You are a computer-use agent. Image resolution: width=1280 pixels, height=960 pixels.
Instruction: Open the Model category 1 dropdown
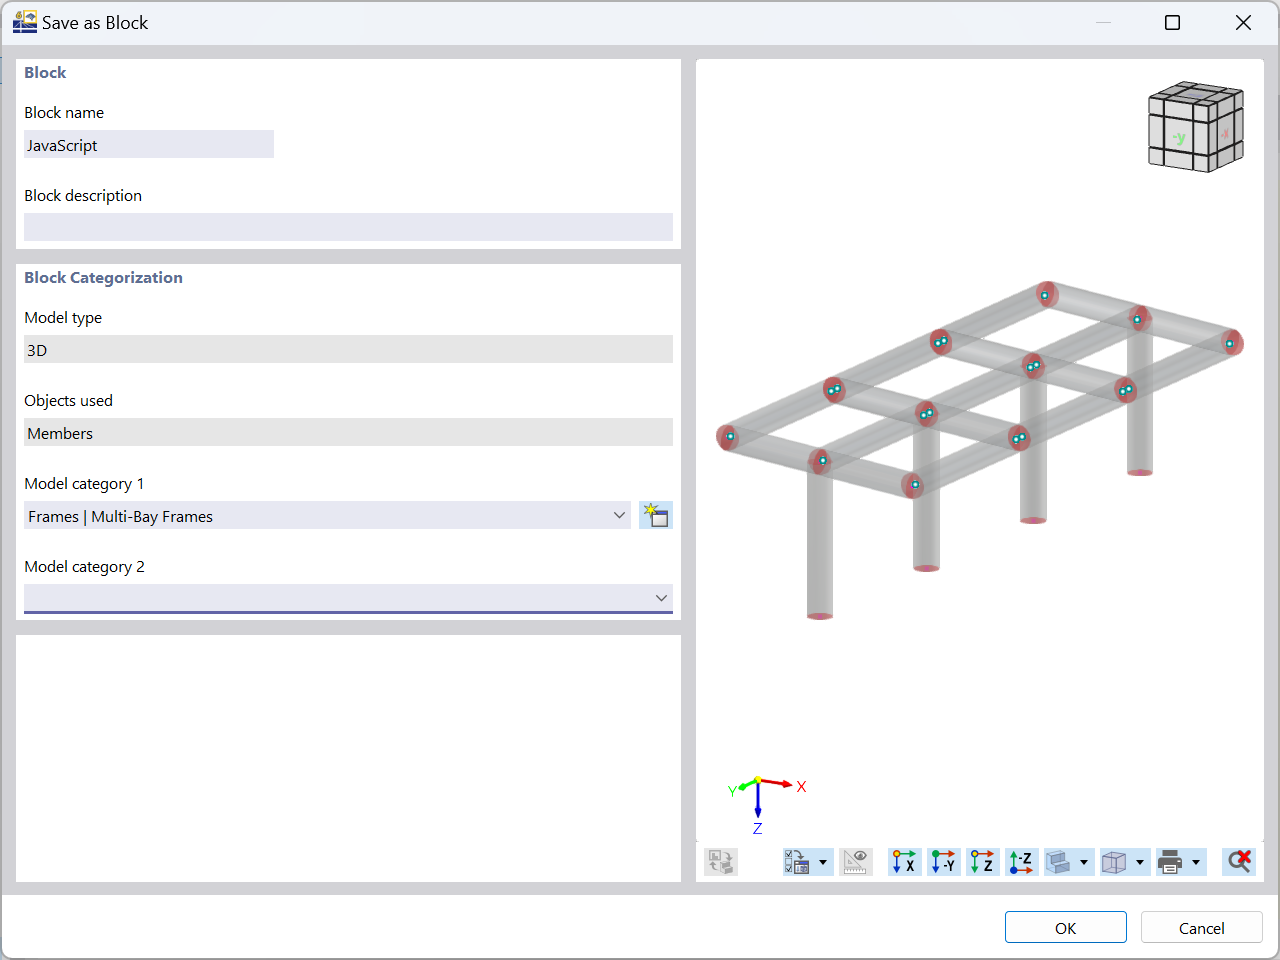(327, 516)
